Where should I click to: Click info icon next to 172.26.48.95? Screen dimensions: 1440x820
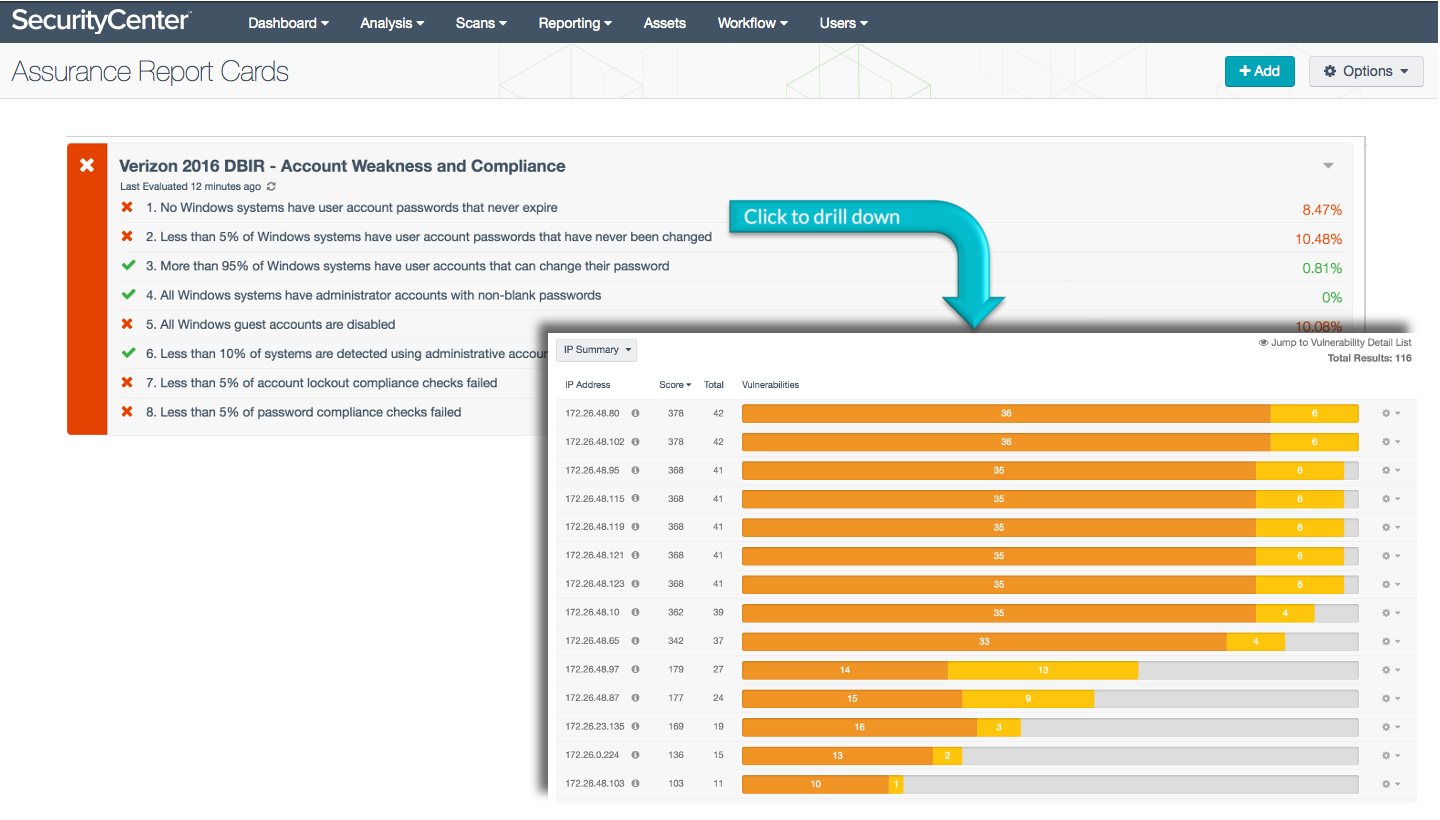(635, 470)
